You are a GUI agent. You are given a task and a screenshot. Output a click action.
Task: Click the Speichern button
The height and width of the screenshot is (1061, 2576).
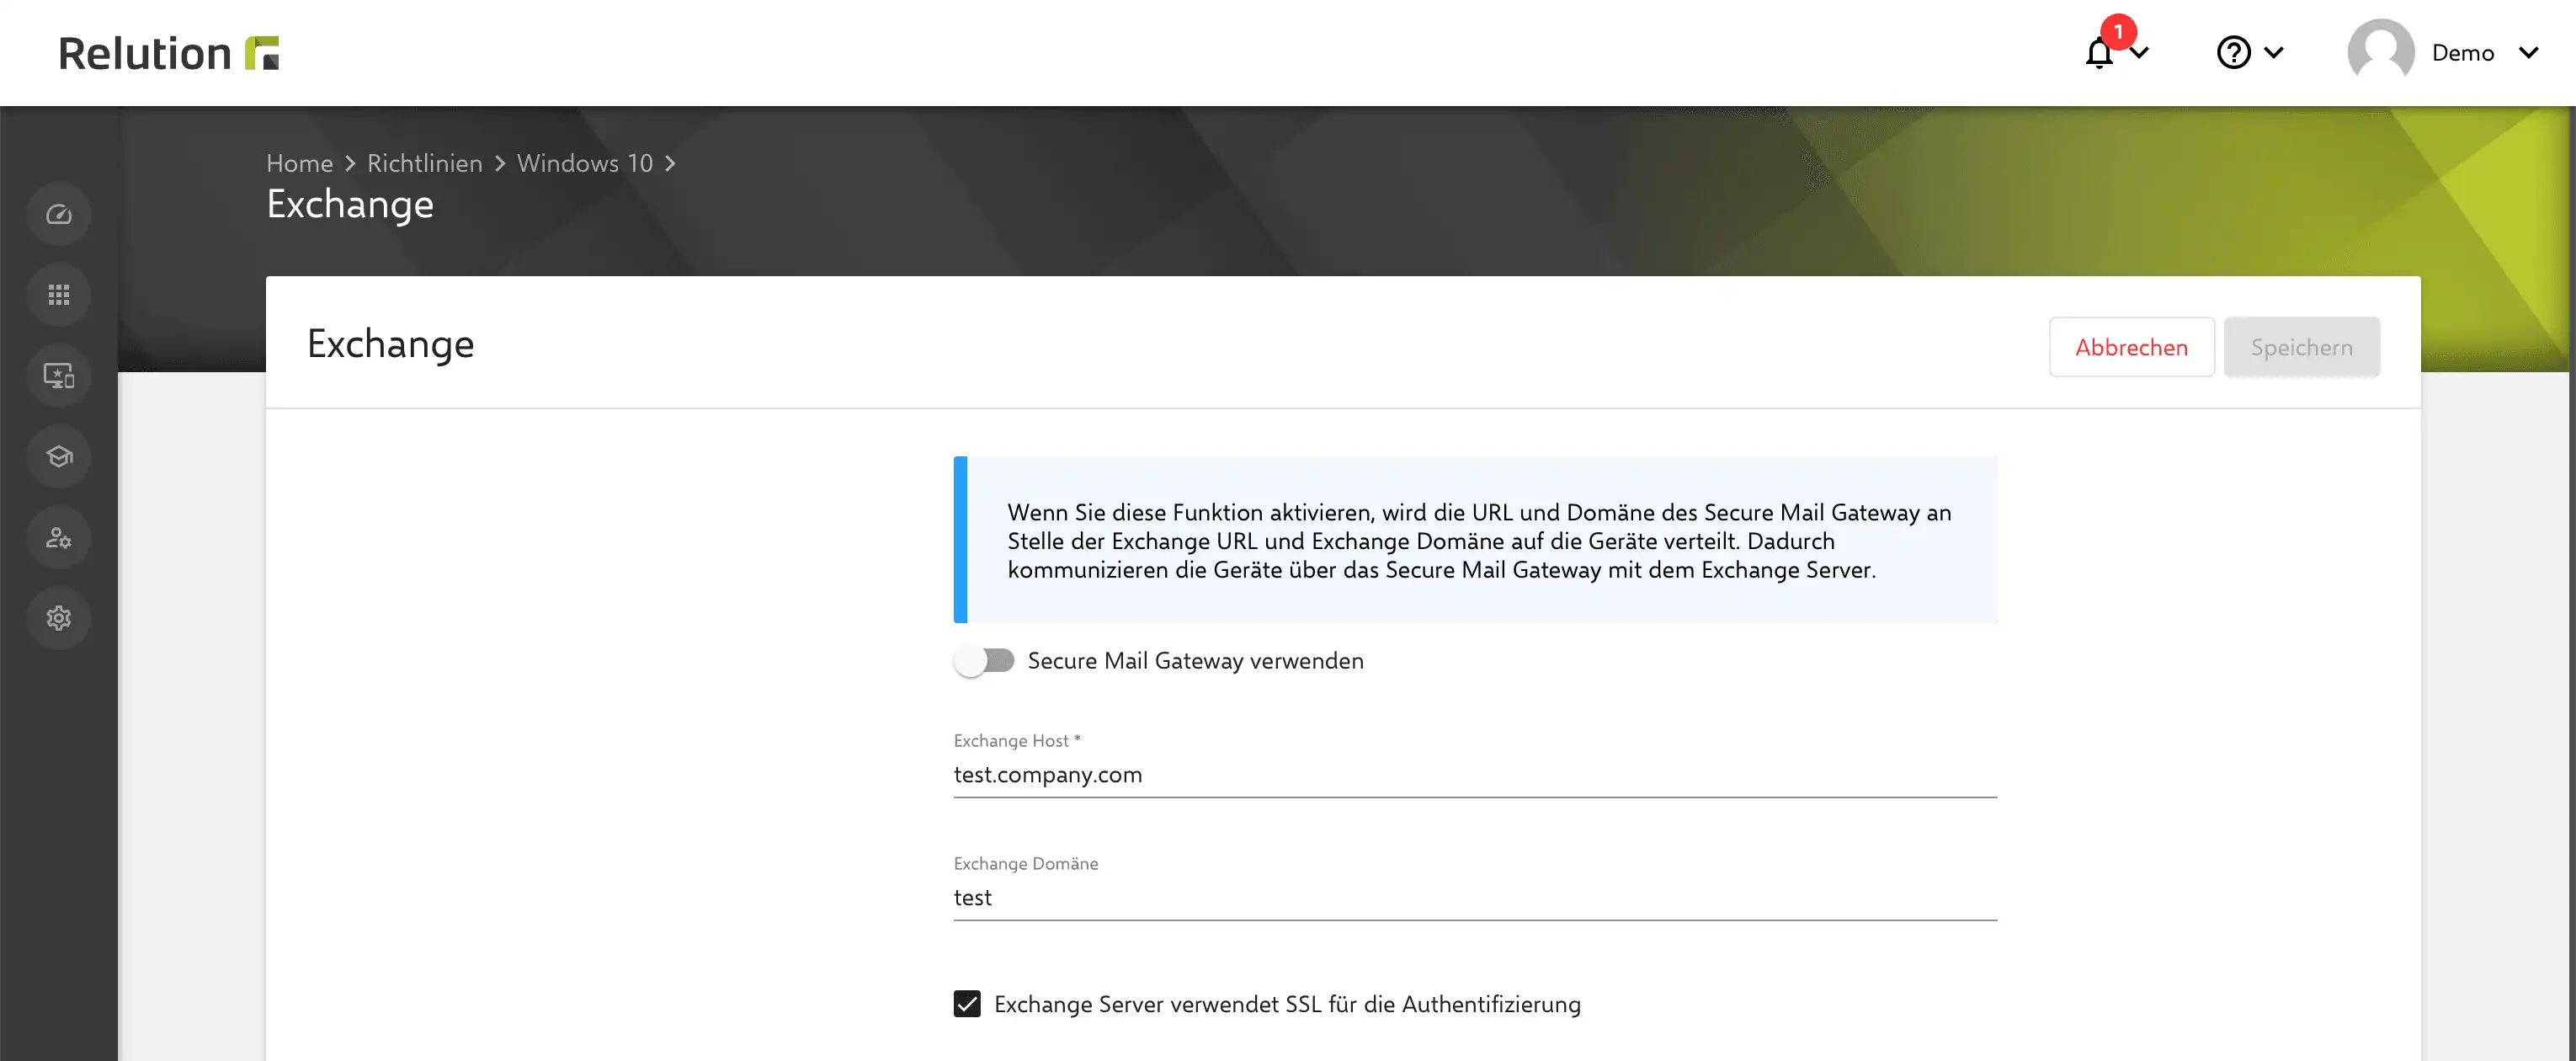point(2301,347)
